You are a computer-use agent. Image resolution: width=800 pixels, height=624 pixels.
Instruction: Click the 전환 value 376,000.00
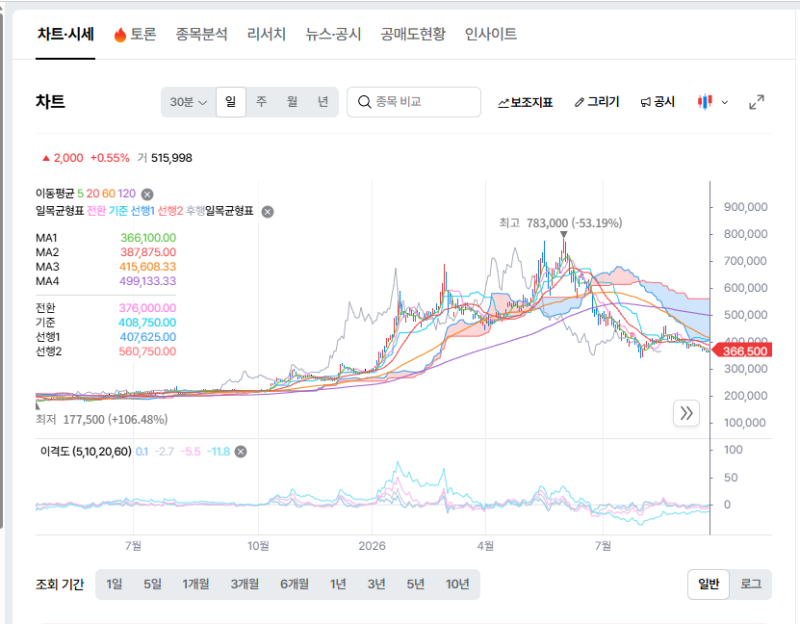[x=147, y=308]
